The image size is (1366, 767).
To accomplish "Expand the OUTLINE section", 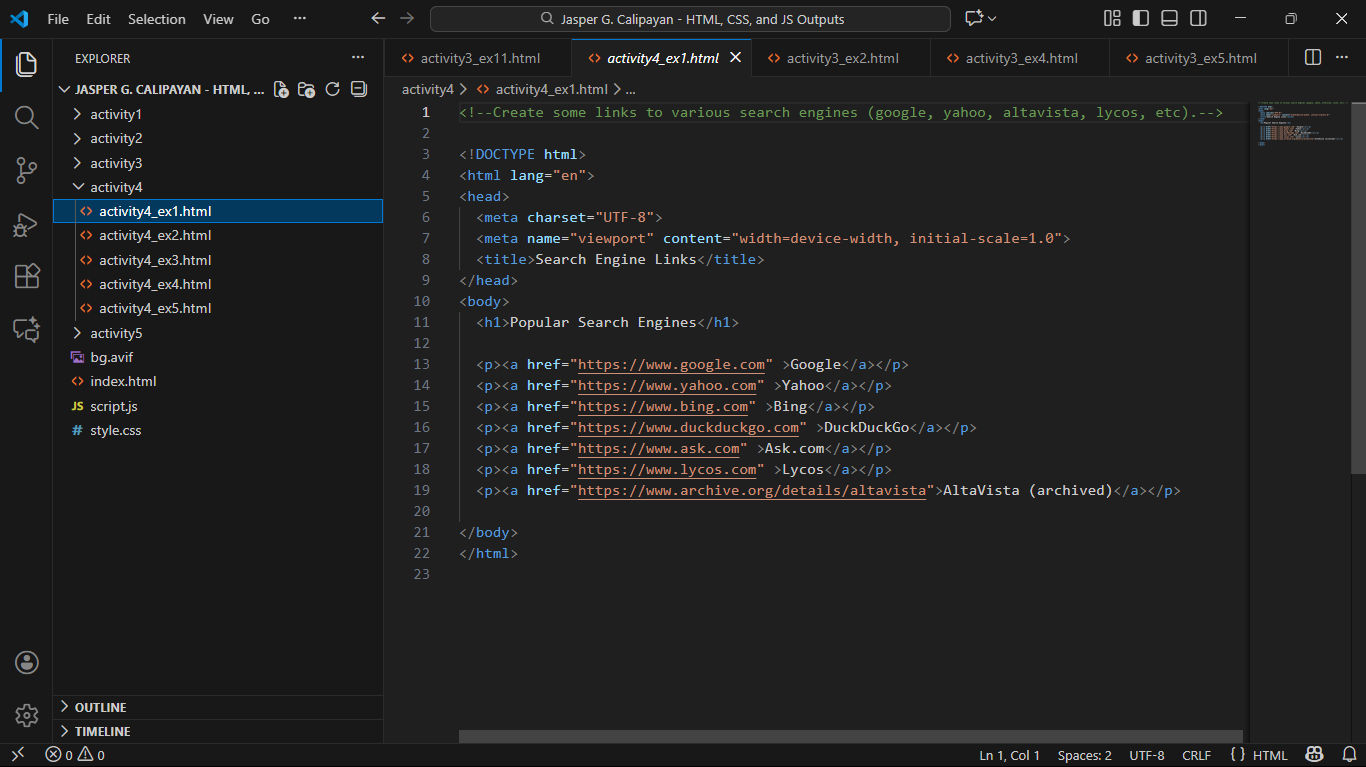I will coord(100,707).
